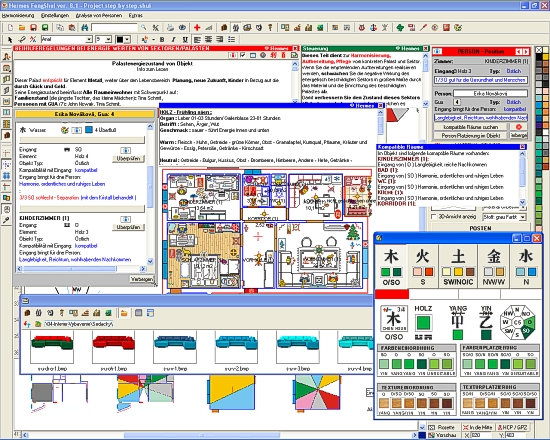Click the Verbergen button in Erika panel
This screenshot has height=440, width=550.
142,279
